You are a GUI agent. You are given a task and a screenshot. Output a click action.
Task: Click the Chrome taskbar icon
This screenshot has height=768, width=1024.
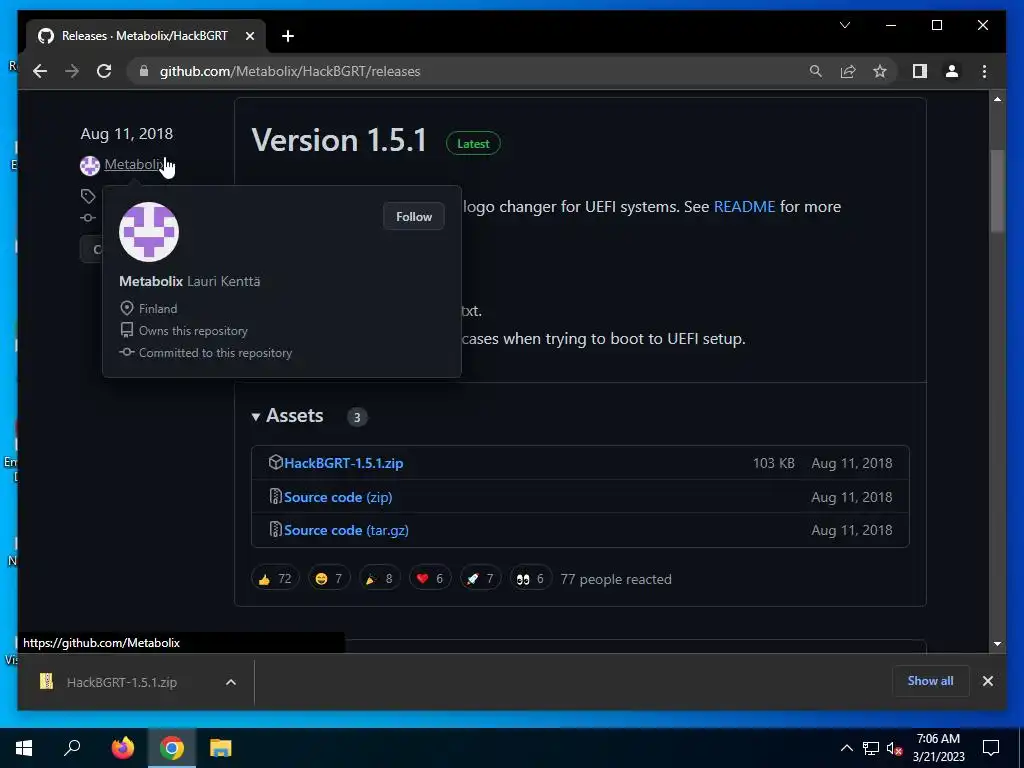pos(172,748)
